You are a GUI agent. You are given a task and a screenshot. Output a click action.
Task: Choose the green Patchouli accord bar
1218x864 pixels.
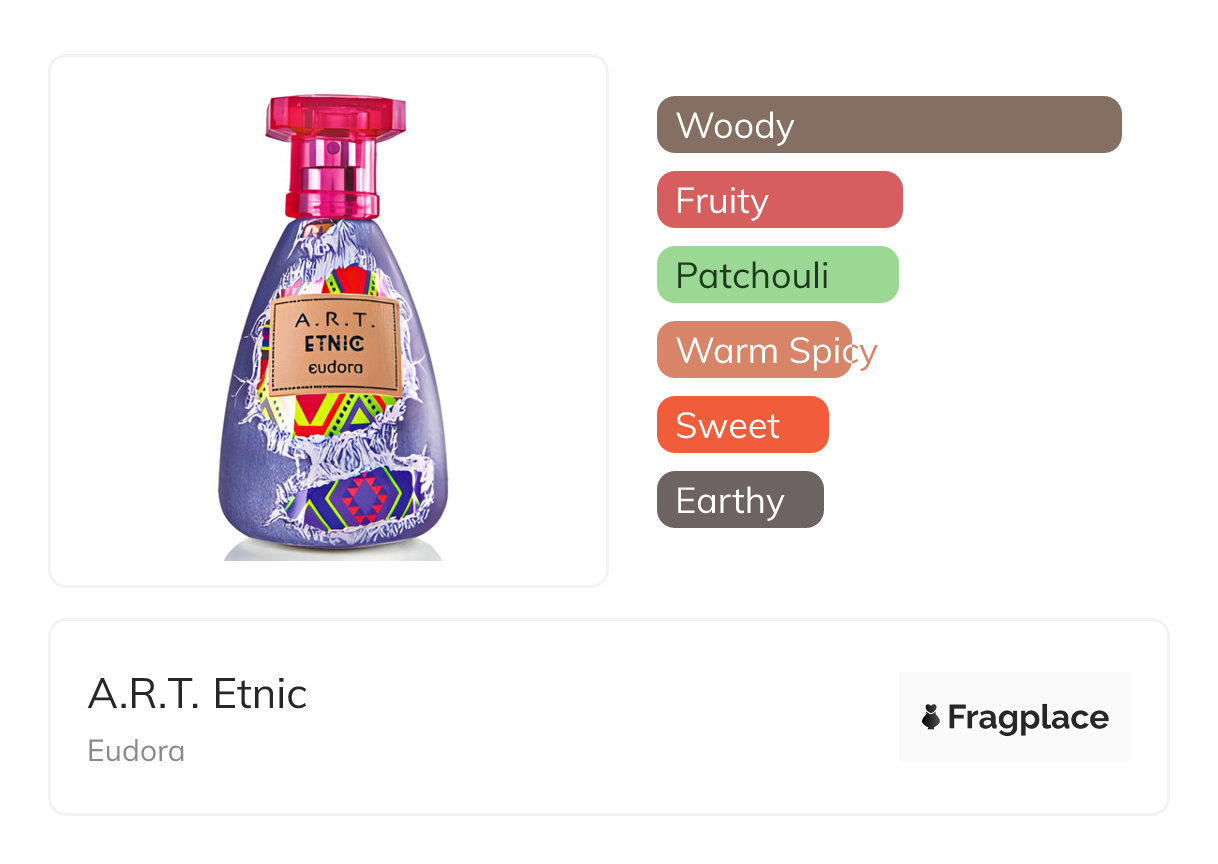[x=777, y=275]
